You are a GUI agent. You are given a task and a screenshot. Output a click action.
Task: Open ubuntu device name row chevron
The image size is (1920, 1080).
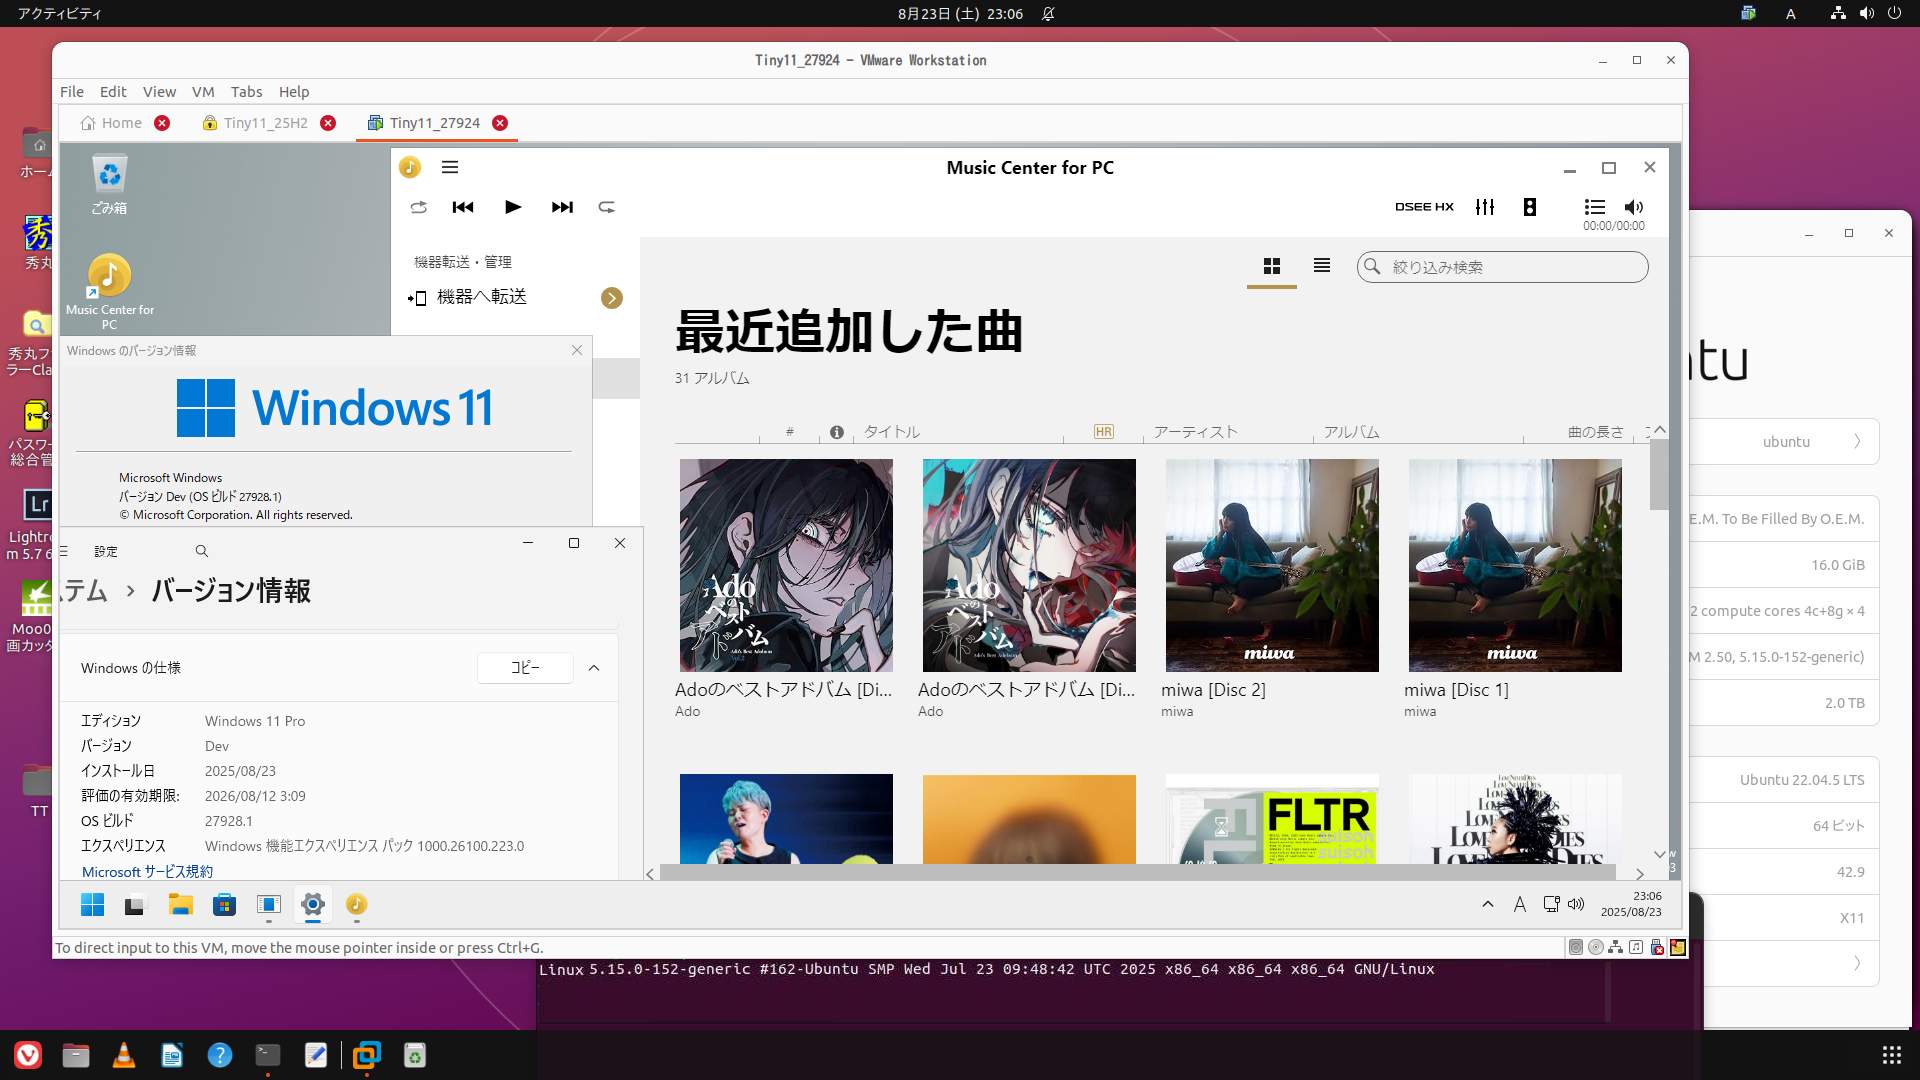1857,442
